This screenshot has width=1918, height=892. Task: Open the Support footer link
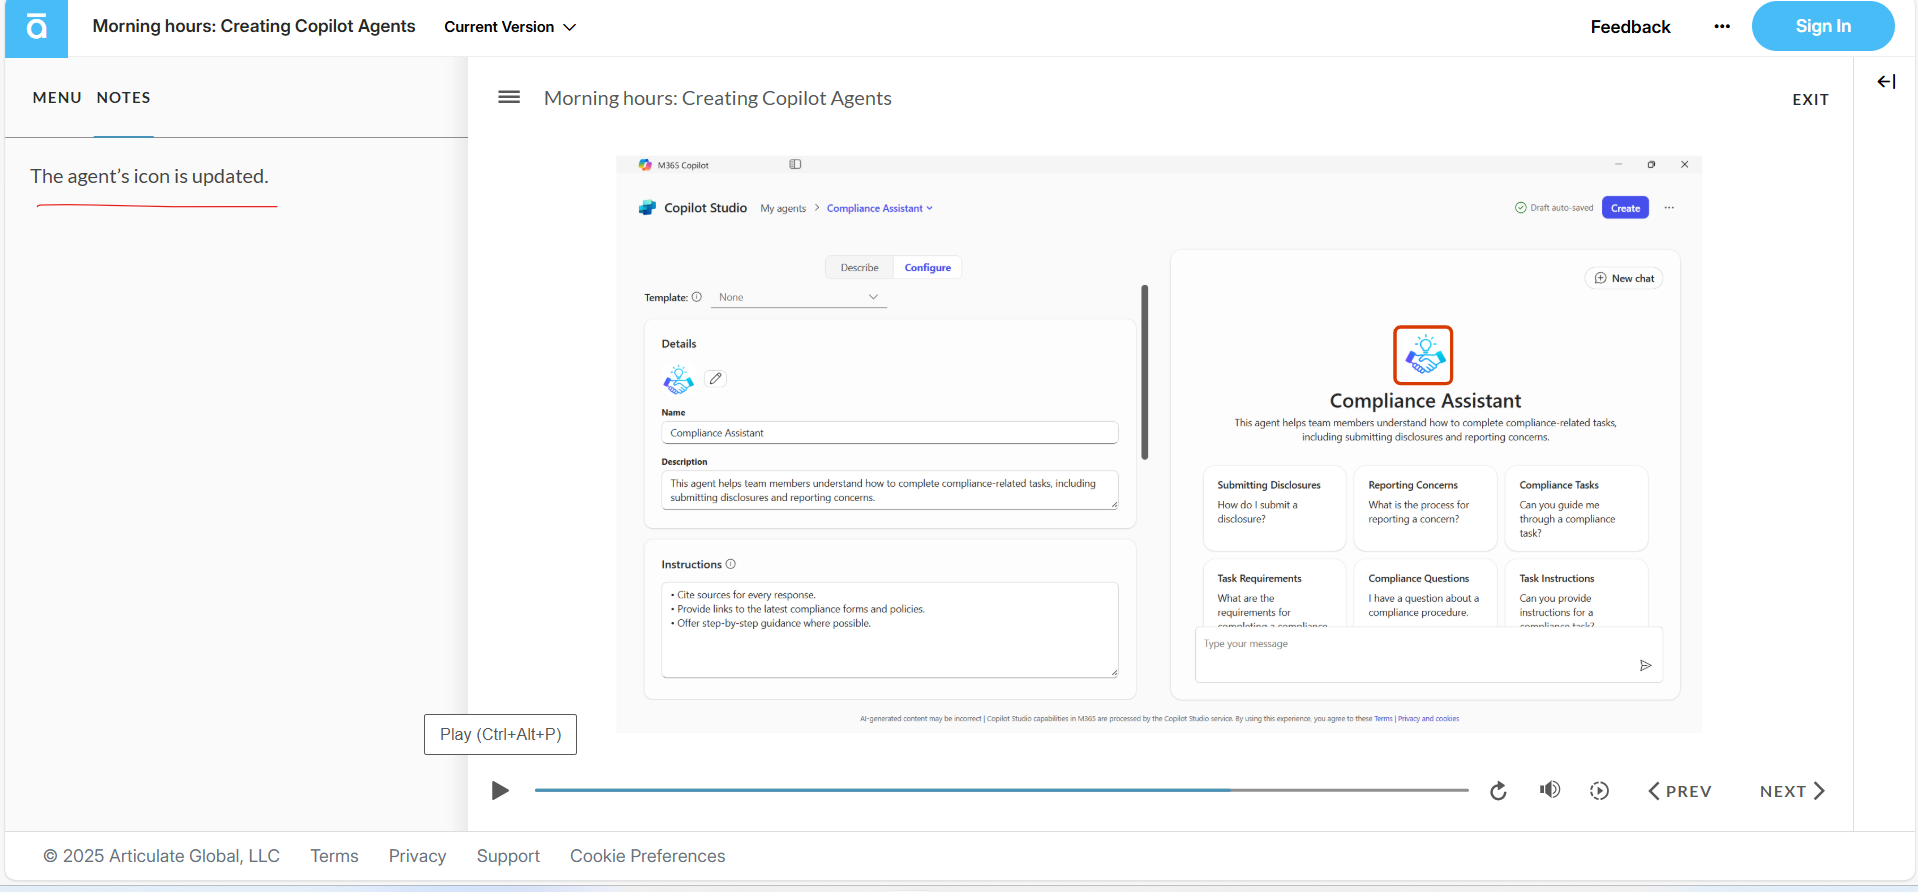(x=508, y=856)
